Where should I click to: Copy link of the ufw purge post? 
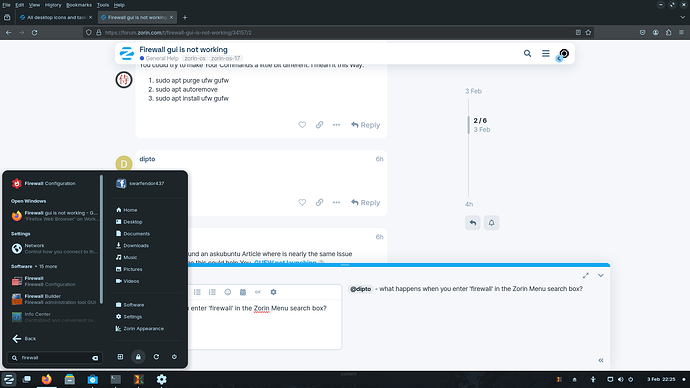(319, 125)
